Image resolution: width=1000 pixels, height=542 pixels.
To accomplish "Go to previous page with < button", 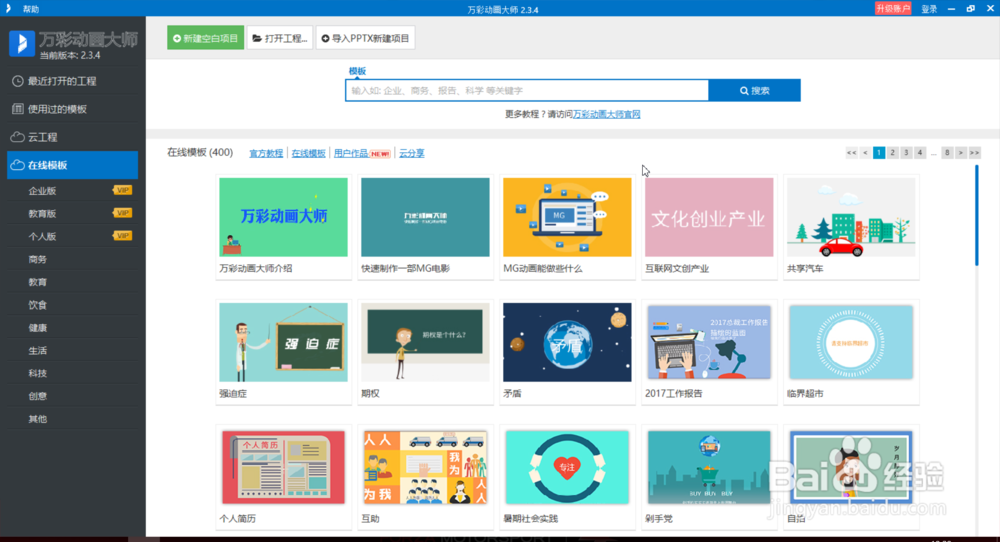I will (x=865, y=152).
